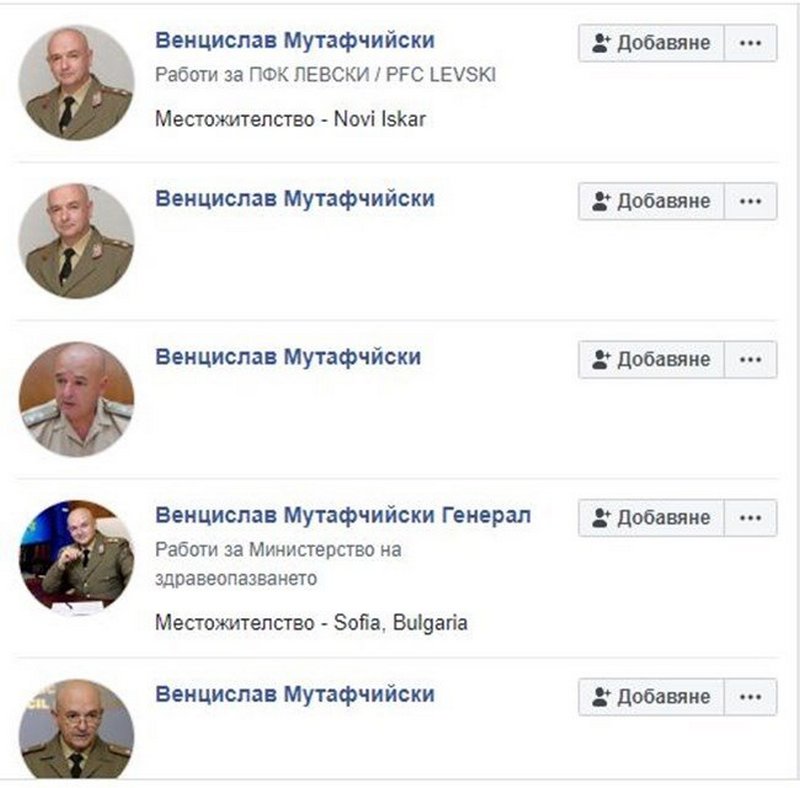The width and height of the screenshot is (800, 788).
Task: Click Добавяне for second search result
Action: [x=651, y=201]
